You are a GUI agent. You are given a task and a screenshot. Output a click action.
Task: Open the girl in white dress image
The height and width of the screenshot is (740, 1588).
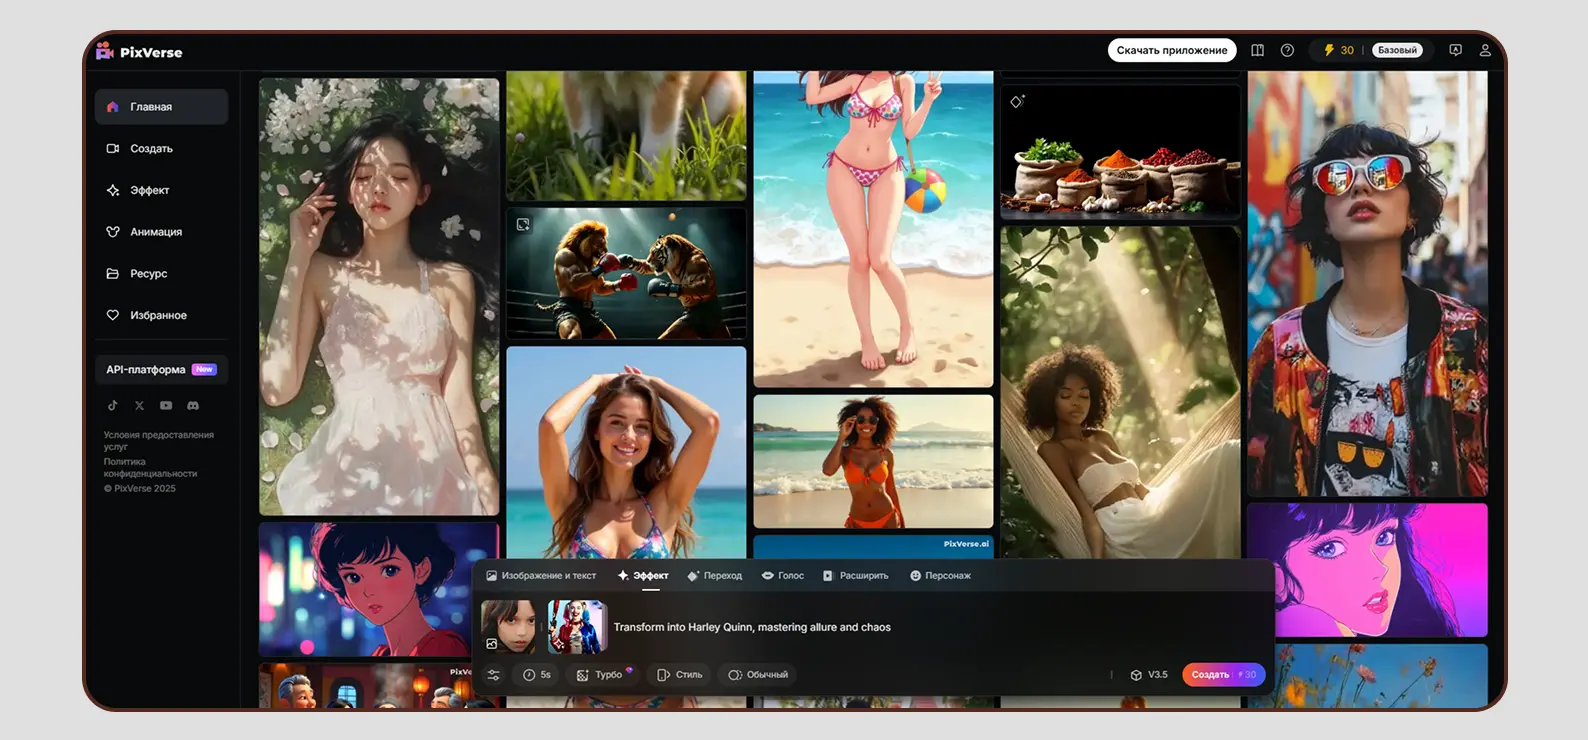coord(379,297)
